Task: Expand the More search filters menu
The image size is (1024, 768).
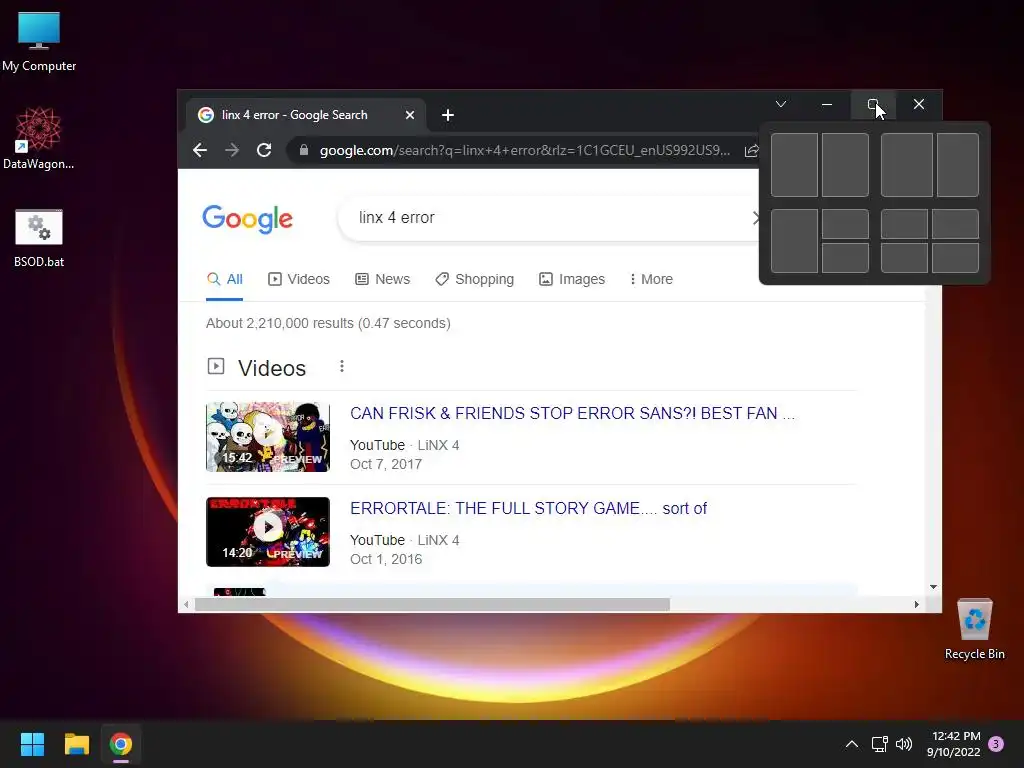Action: pyautogui.click(x=650, y=280)
